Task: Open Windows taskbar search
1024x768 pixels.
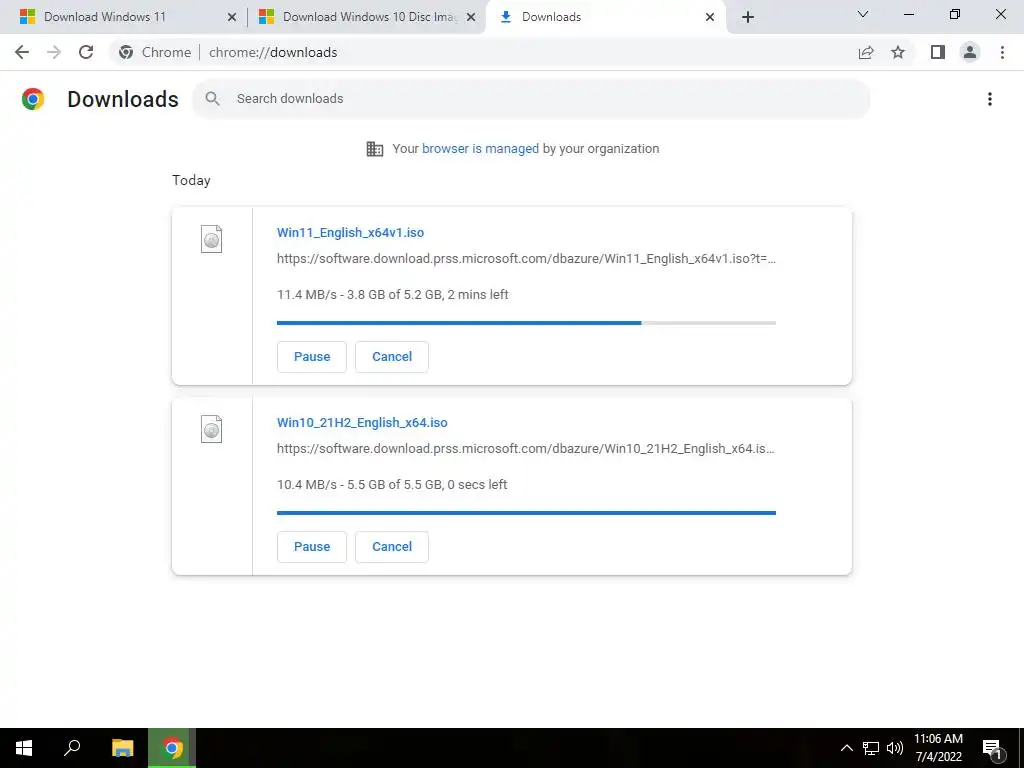Action: point(72,748)
